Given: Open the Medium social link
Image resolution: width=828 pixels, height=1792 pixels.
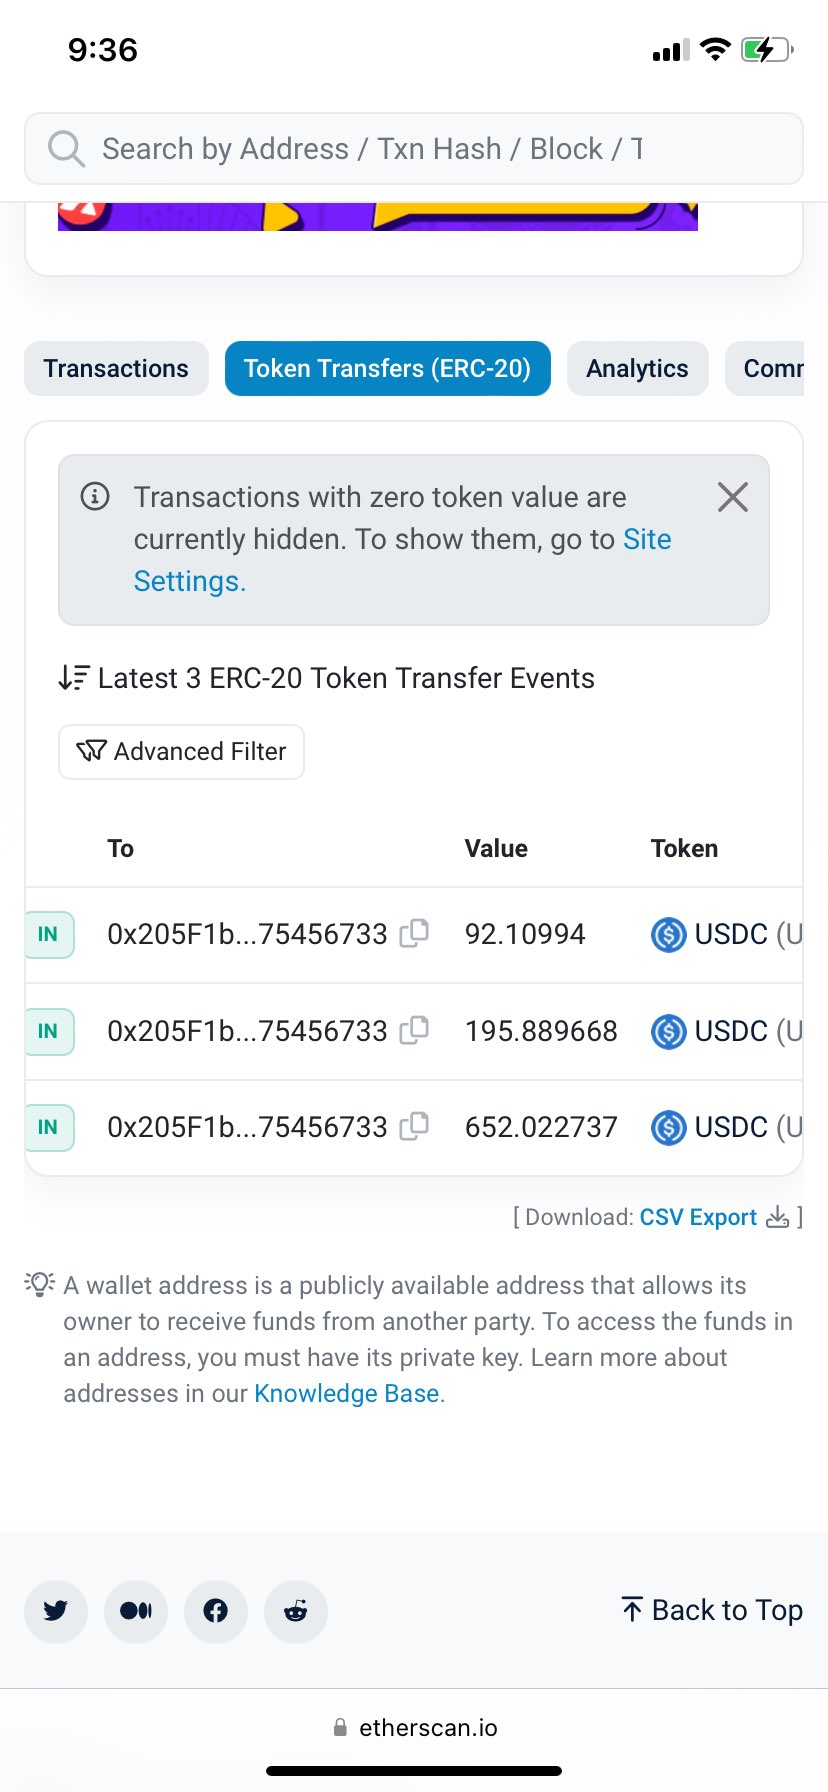Looking at the screenshot, I should [136, 1611].
